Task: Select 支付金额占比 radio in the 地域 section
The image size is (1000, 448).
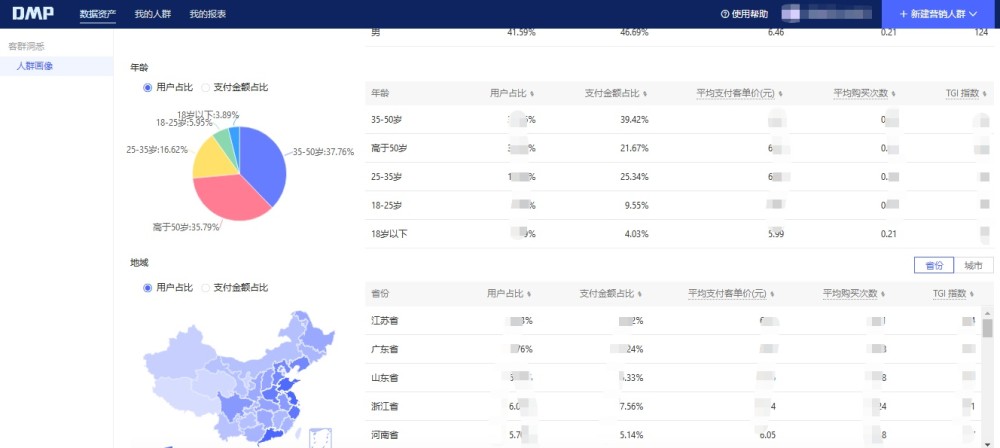Action: [206, 287]
